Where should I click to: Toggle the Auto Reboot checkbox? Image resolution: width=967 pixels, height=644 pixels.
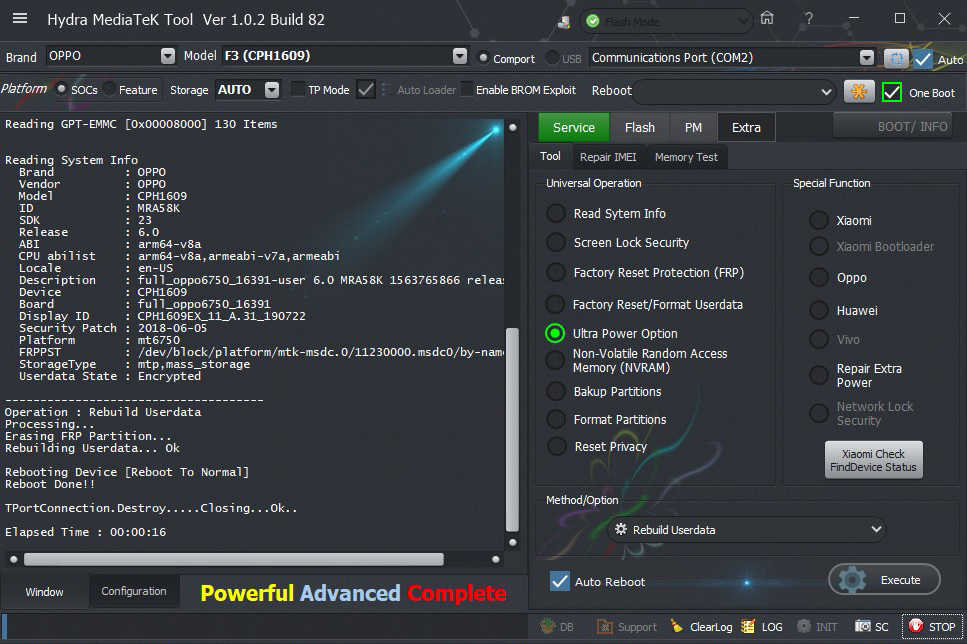pos(560,581)
